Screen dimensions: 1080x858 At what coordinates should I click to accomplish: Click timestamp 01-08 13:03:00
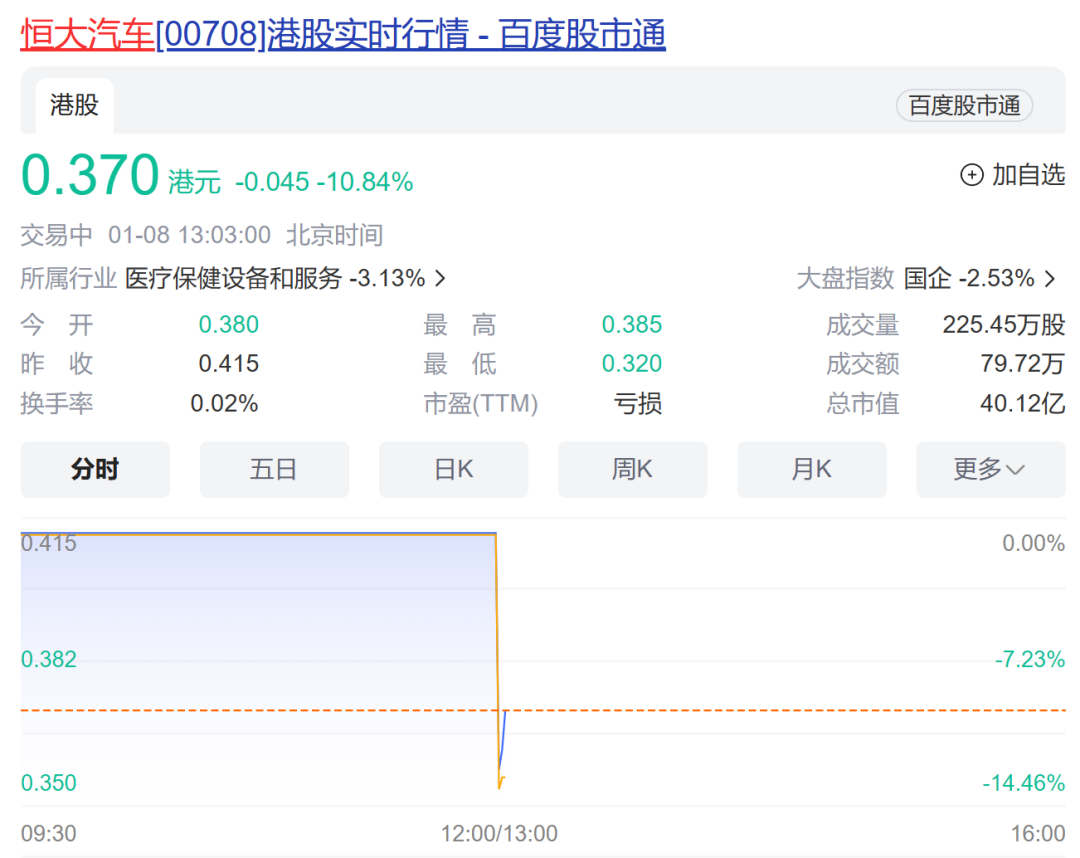189,236
